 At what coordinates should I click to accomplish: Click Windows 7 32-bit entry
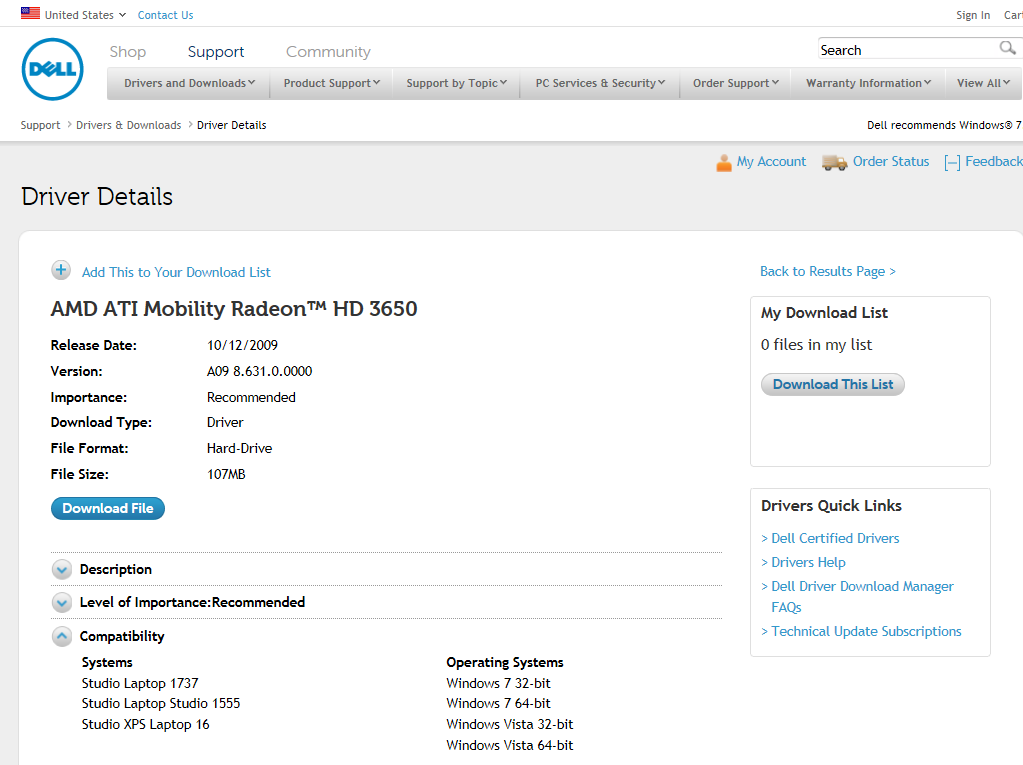coord(498,683)
